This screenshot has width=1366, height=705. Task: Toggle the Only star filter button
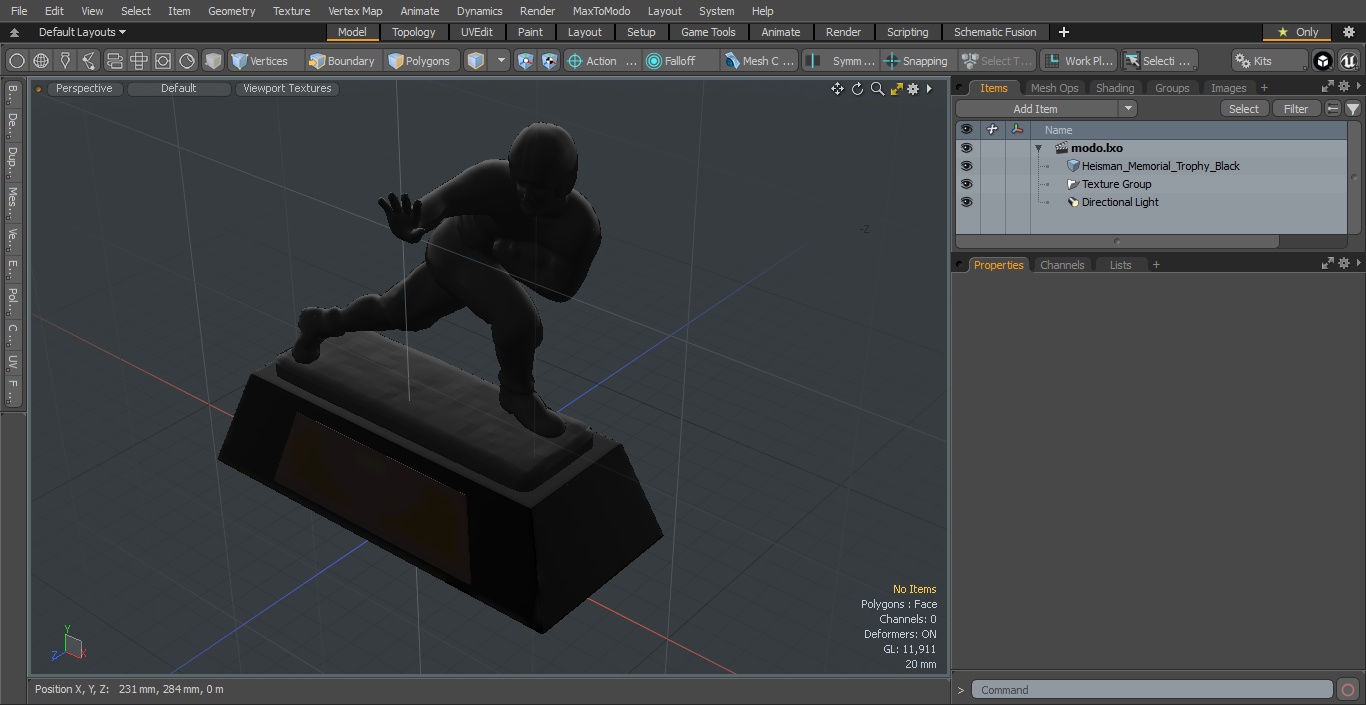[x=1298, y=32]
